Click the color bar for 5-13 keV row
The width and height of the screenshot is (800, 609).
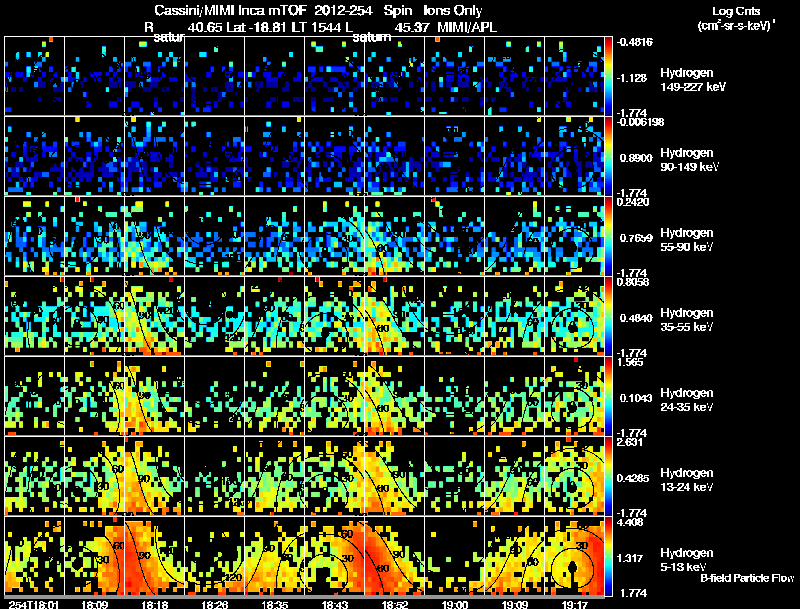tap(608, 556)
